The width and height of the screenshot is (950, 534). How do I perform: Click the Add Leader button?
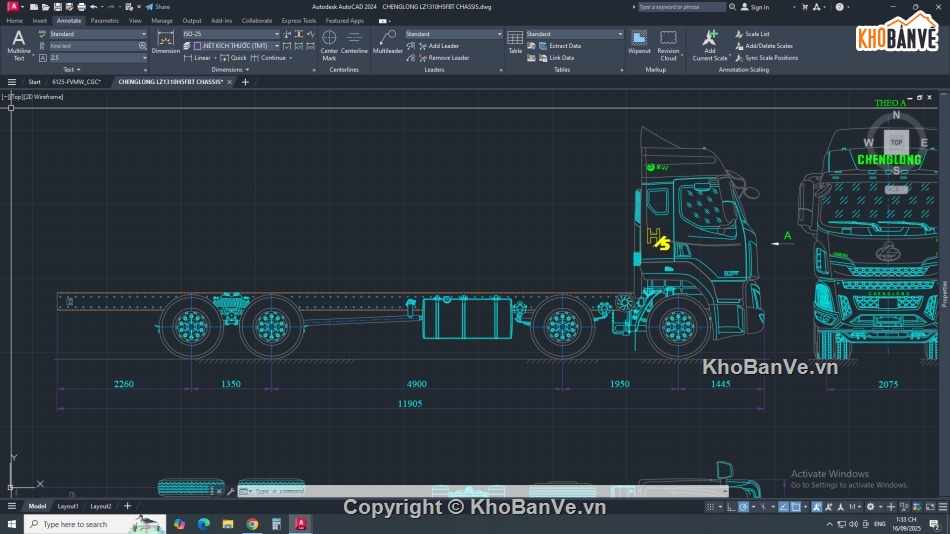click(x=439, y=46)
